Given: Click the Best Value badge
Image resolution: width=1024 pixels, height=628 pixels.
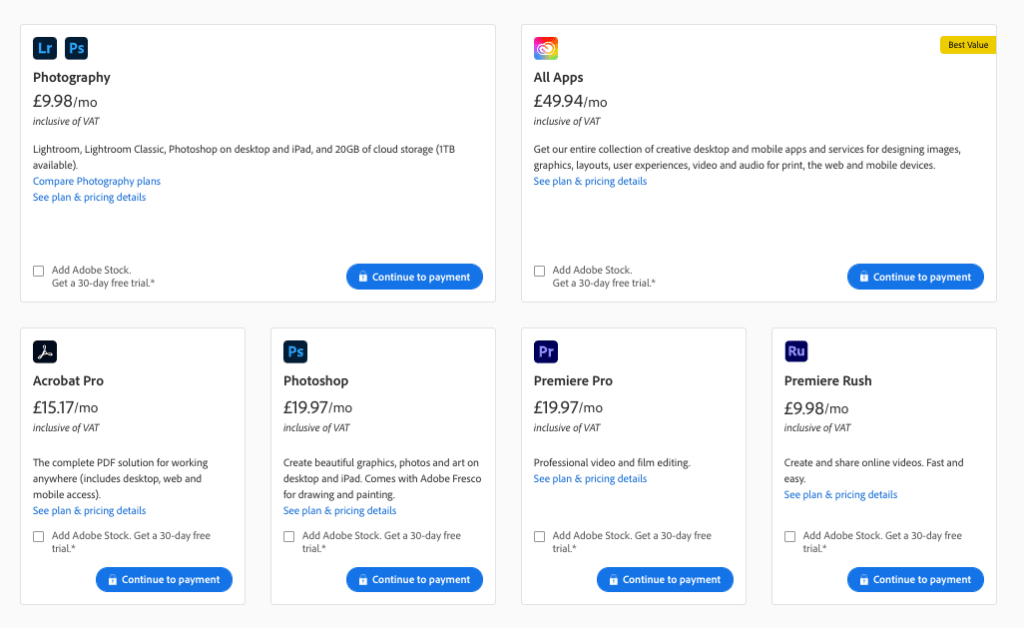Looking at the screenshot, I should (x=968, y=45).
